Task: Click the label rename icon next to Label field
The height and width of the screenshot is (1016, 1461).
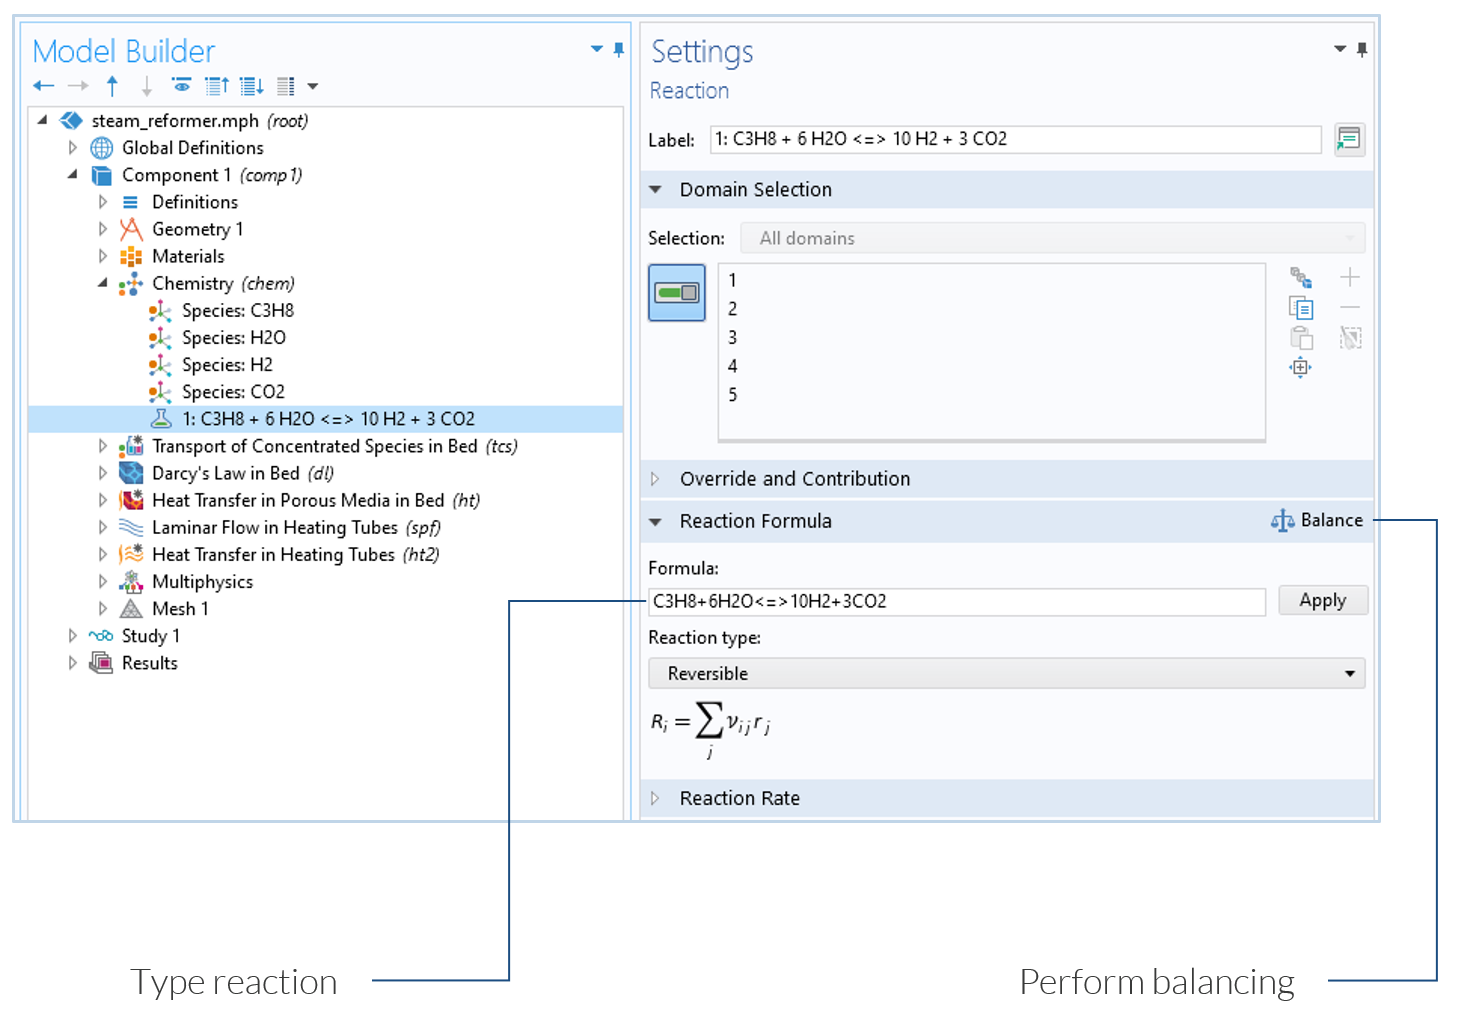Action: pos(1349,139)
